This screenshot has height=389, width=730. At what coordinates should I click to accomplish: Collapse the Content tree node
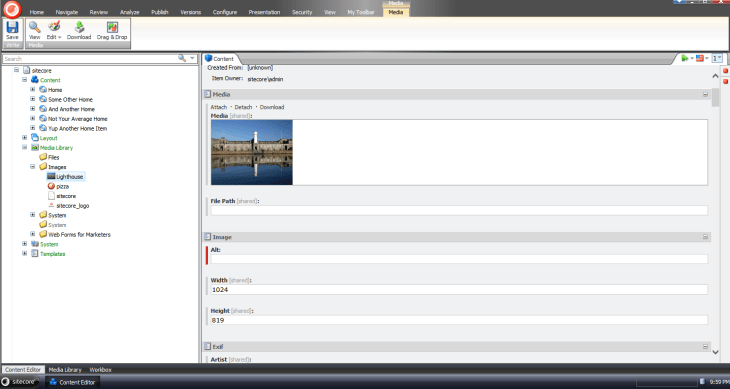pyautogui.click(x=25, y=80)
